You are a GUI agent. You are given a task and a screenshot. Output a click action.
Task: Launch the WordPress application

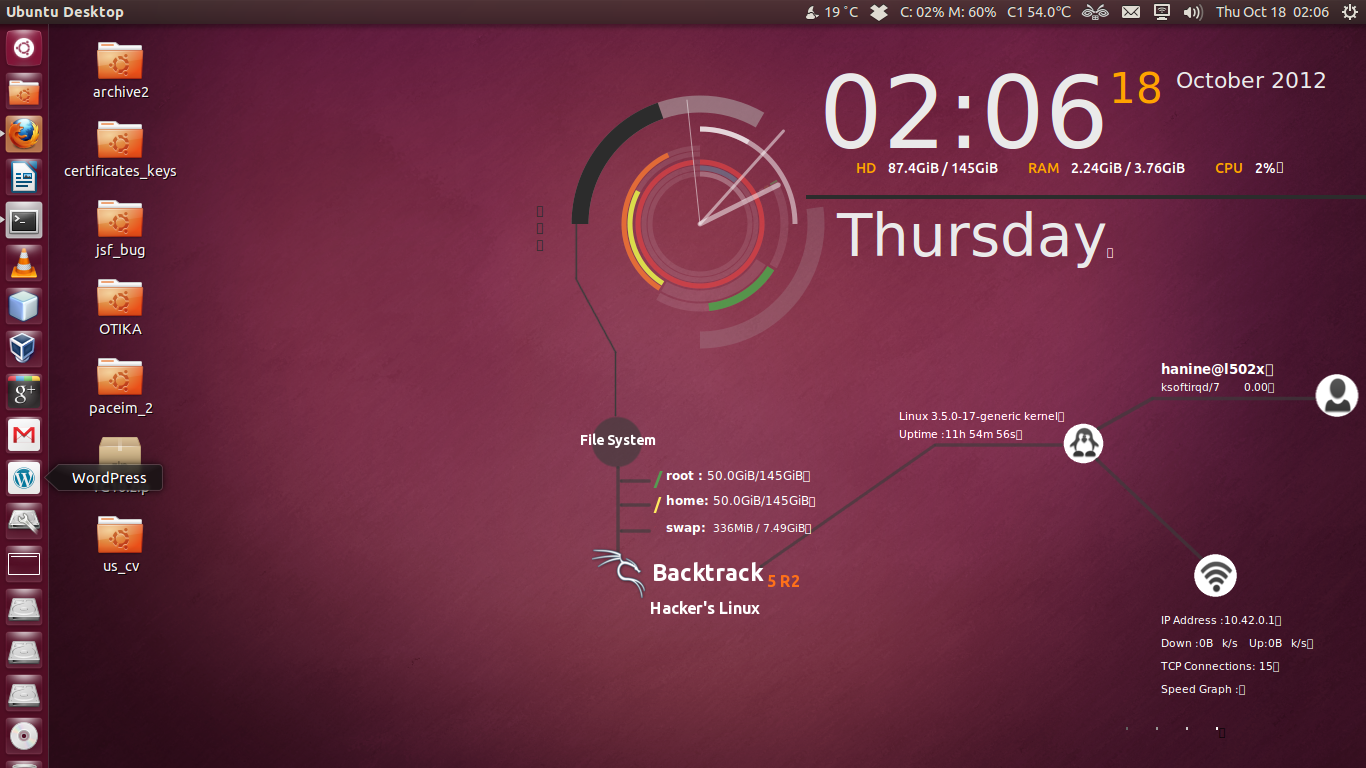coord(23,477)
